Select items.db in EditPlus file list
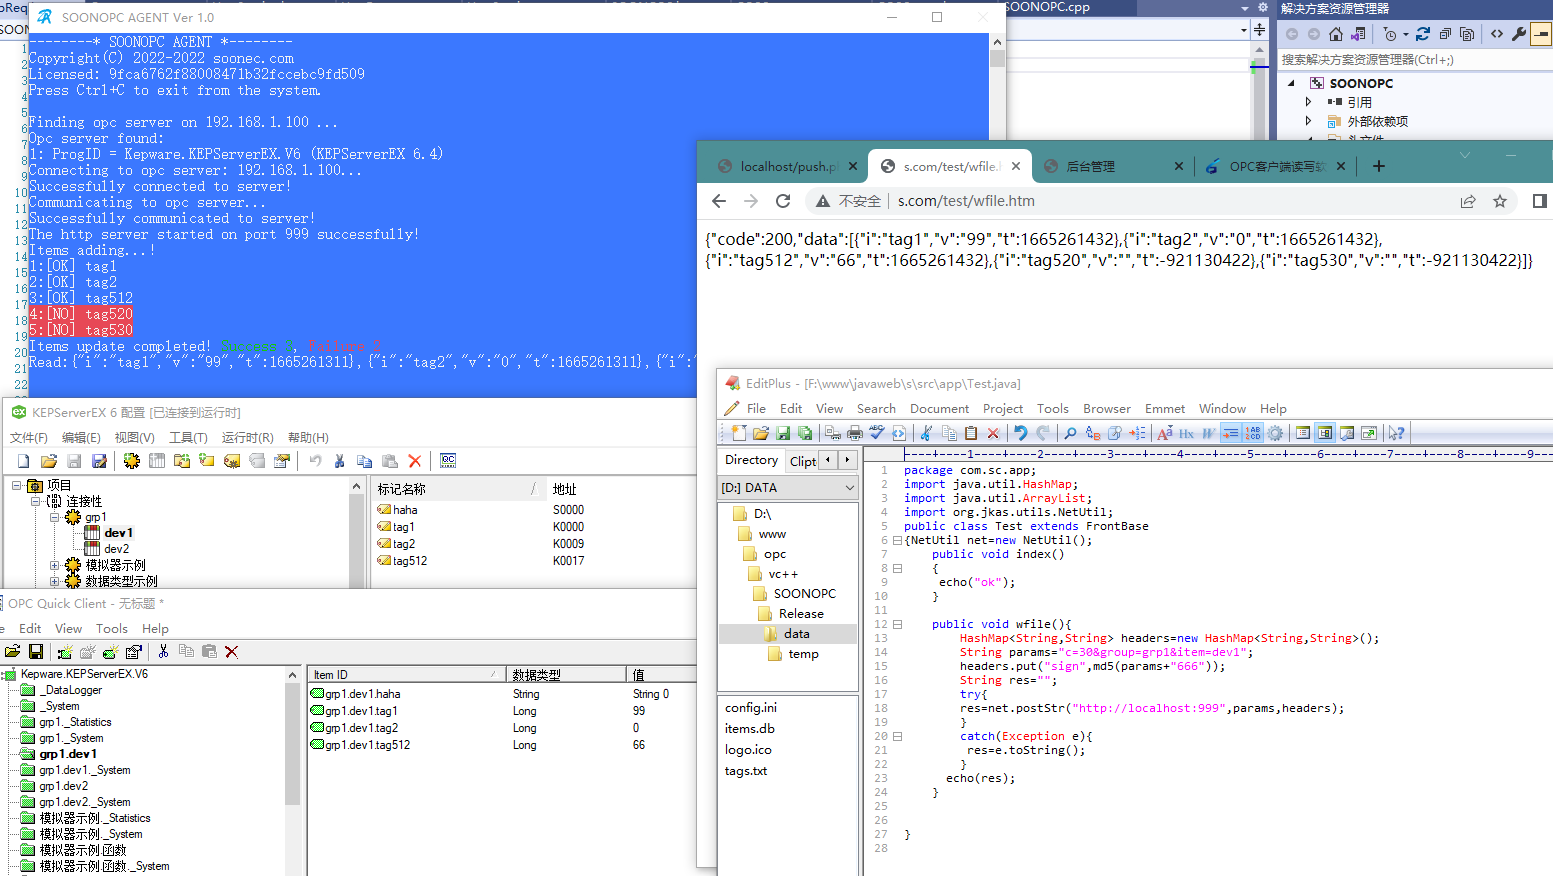Image resolution: width=1553 pixels, height=876 pixels. 750,729
